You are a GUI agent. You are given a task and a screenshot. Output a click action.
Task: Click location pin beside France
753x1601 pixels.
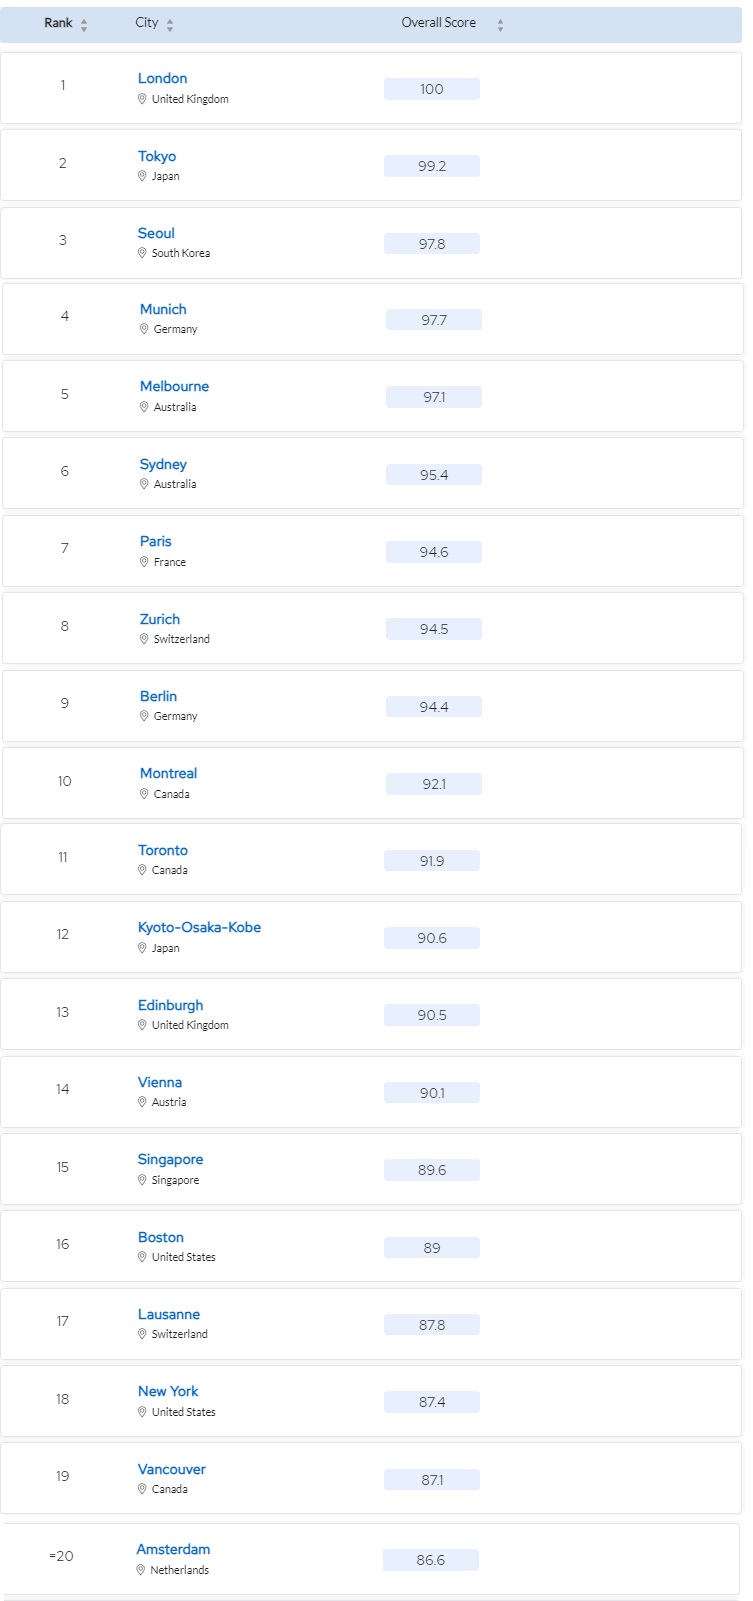[x=144, y=562]
